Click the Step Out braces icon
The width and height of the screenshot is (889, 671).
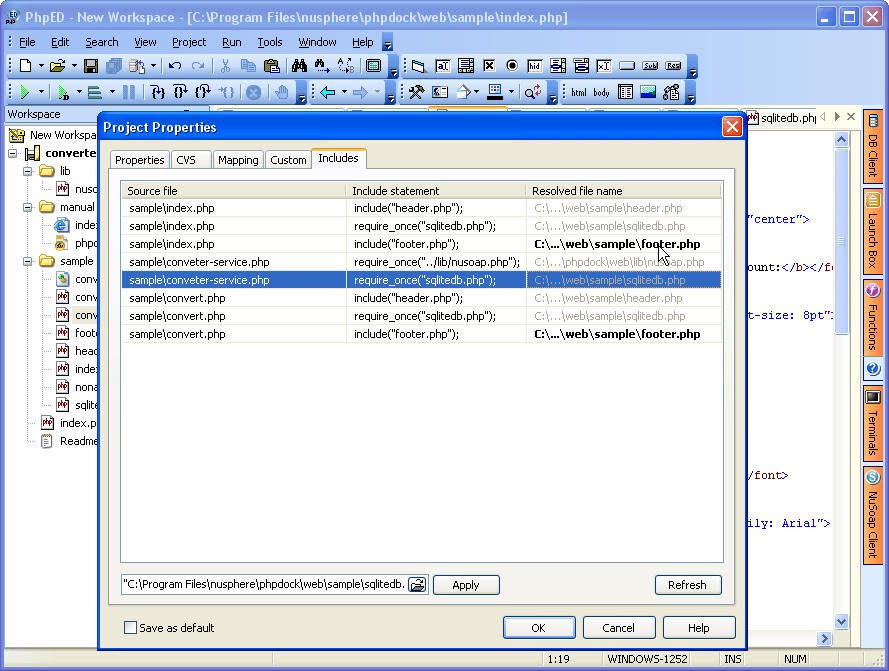pos(202,92)
